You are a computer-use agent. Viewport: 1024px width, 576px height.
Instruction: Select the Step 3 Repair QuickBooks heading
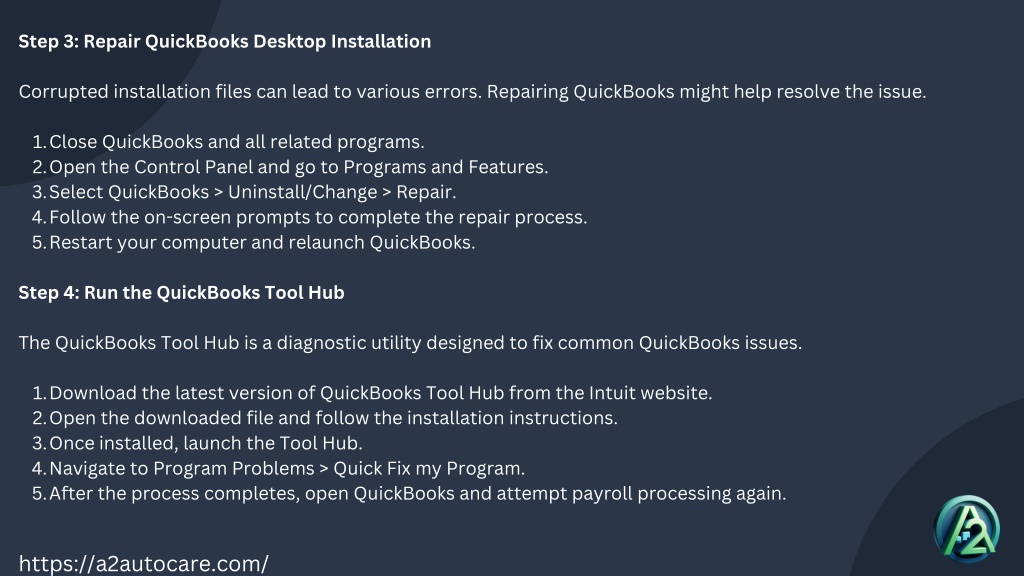[x=225, y=42]
